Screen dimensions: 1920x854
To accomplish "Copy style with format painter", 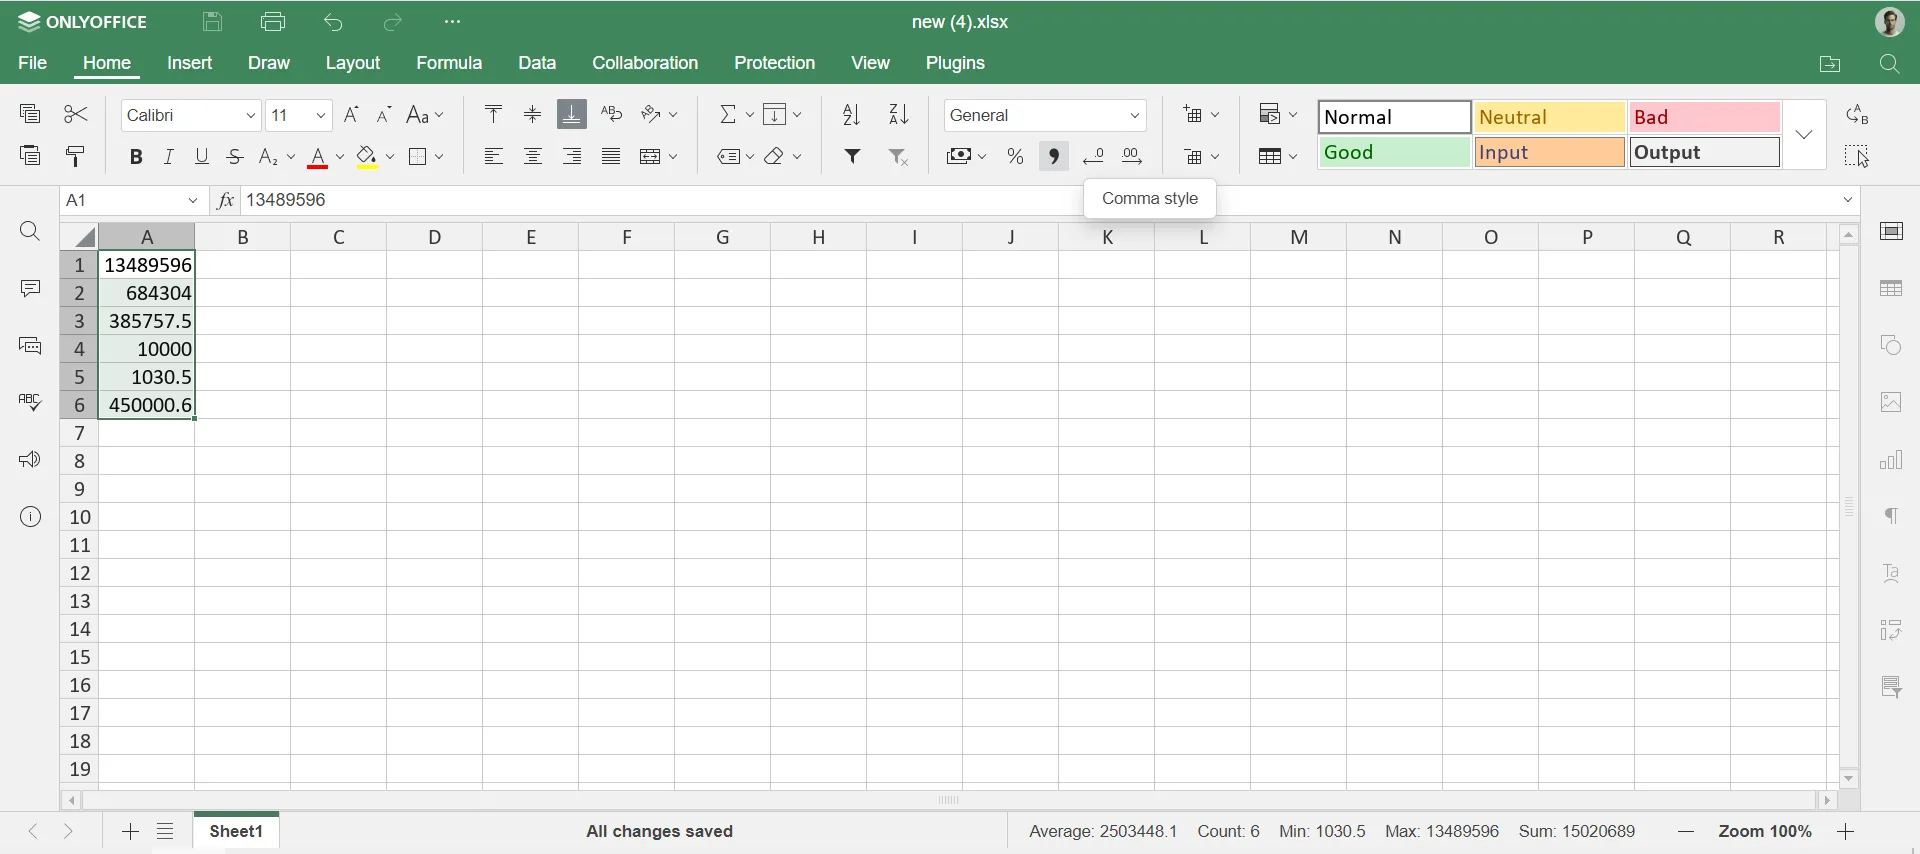I will (x=76, y=157).
